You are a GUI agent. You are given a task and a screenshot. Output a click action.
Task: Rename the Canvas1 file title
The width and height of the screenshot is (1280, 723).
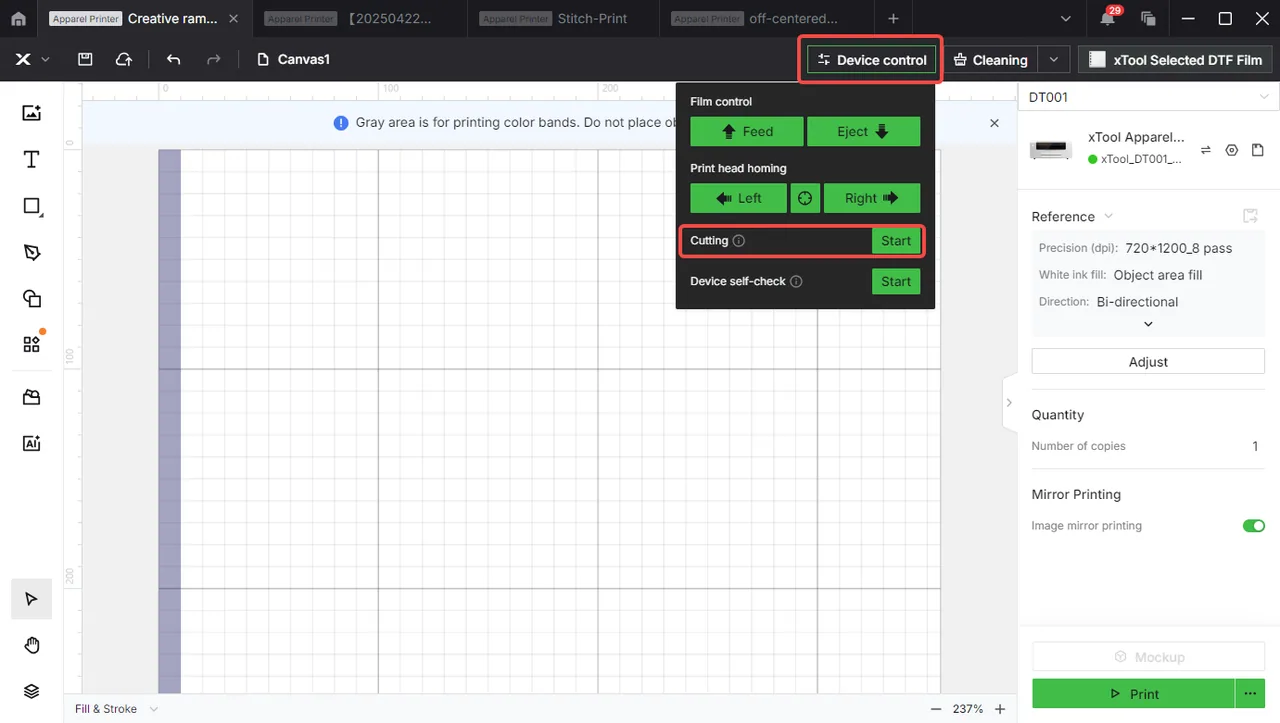pos(304,60)
